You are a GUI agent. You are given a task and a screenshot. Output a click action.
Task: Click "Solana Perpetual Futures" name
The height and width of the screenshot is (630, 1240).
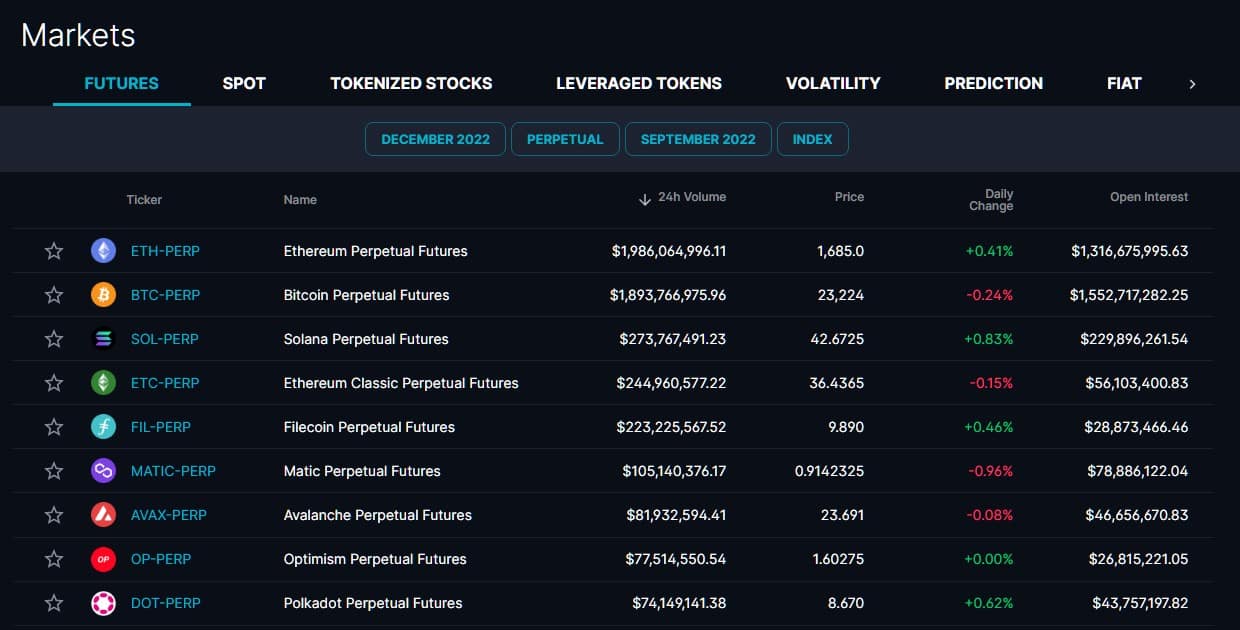pos(366,339)
